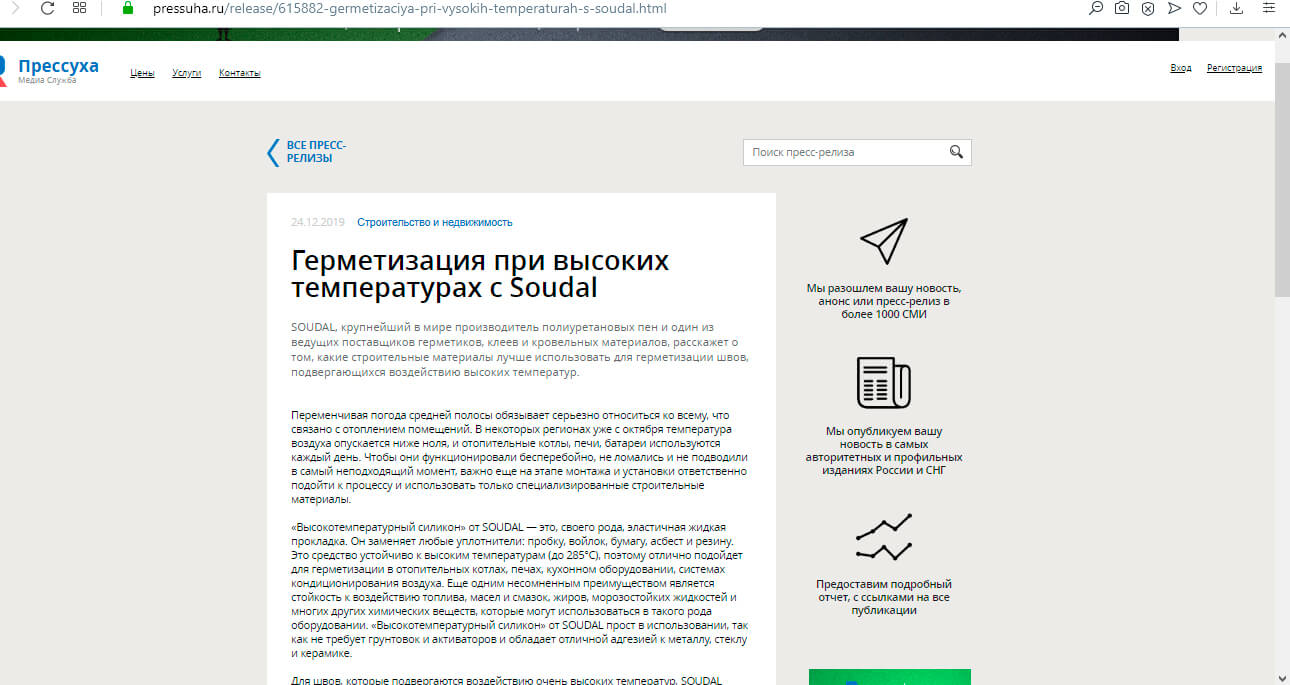The height and width of the screenshot is (685, 1290).
Task: Click the zoom magnifier icon in address bar
Action: click(x=1096, y=9)
